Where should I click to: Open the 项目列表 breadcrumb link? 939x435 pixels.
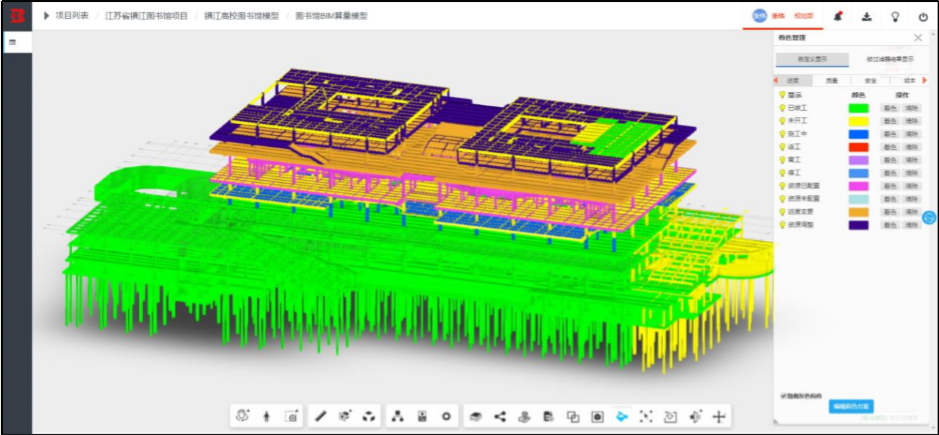72,16
